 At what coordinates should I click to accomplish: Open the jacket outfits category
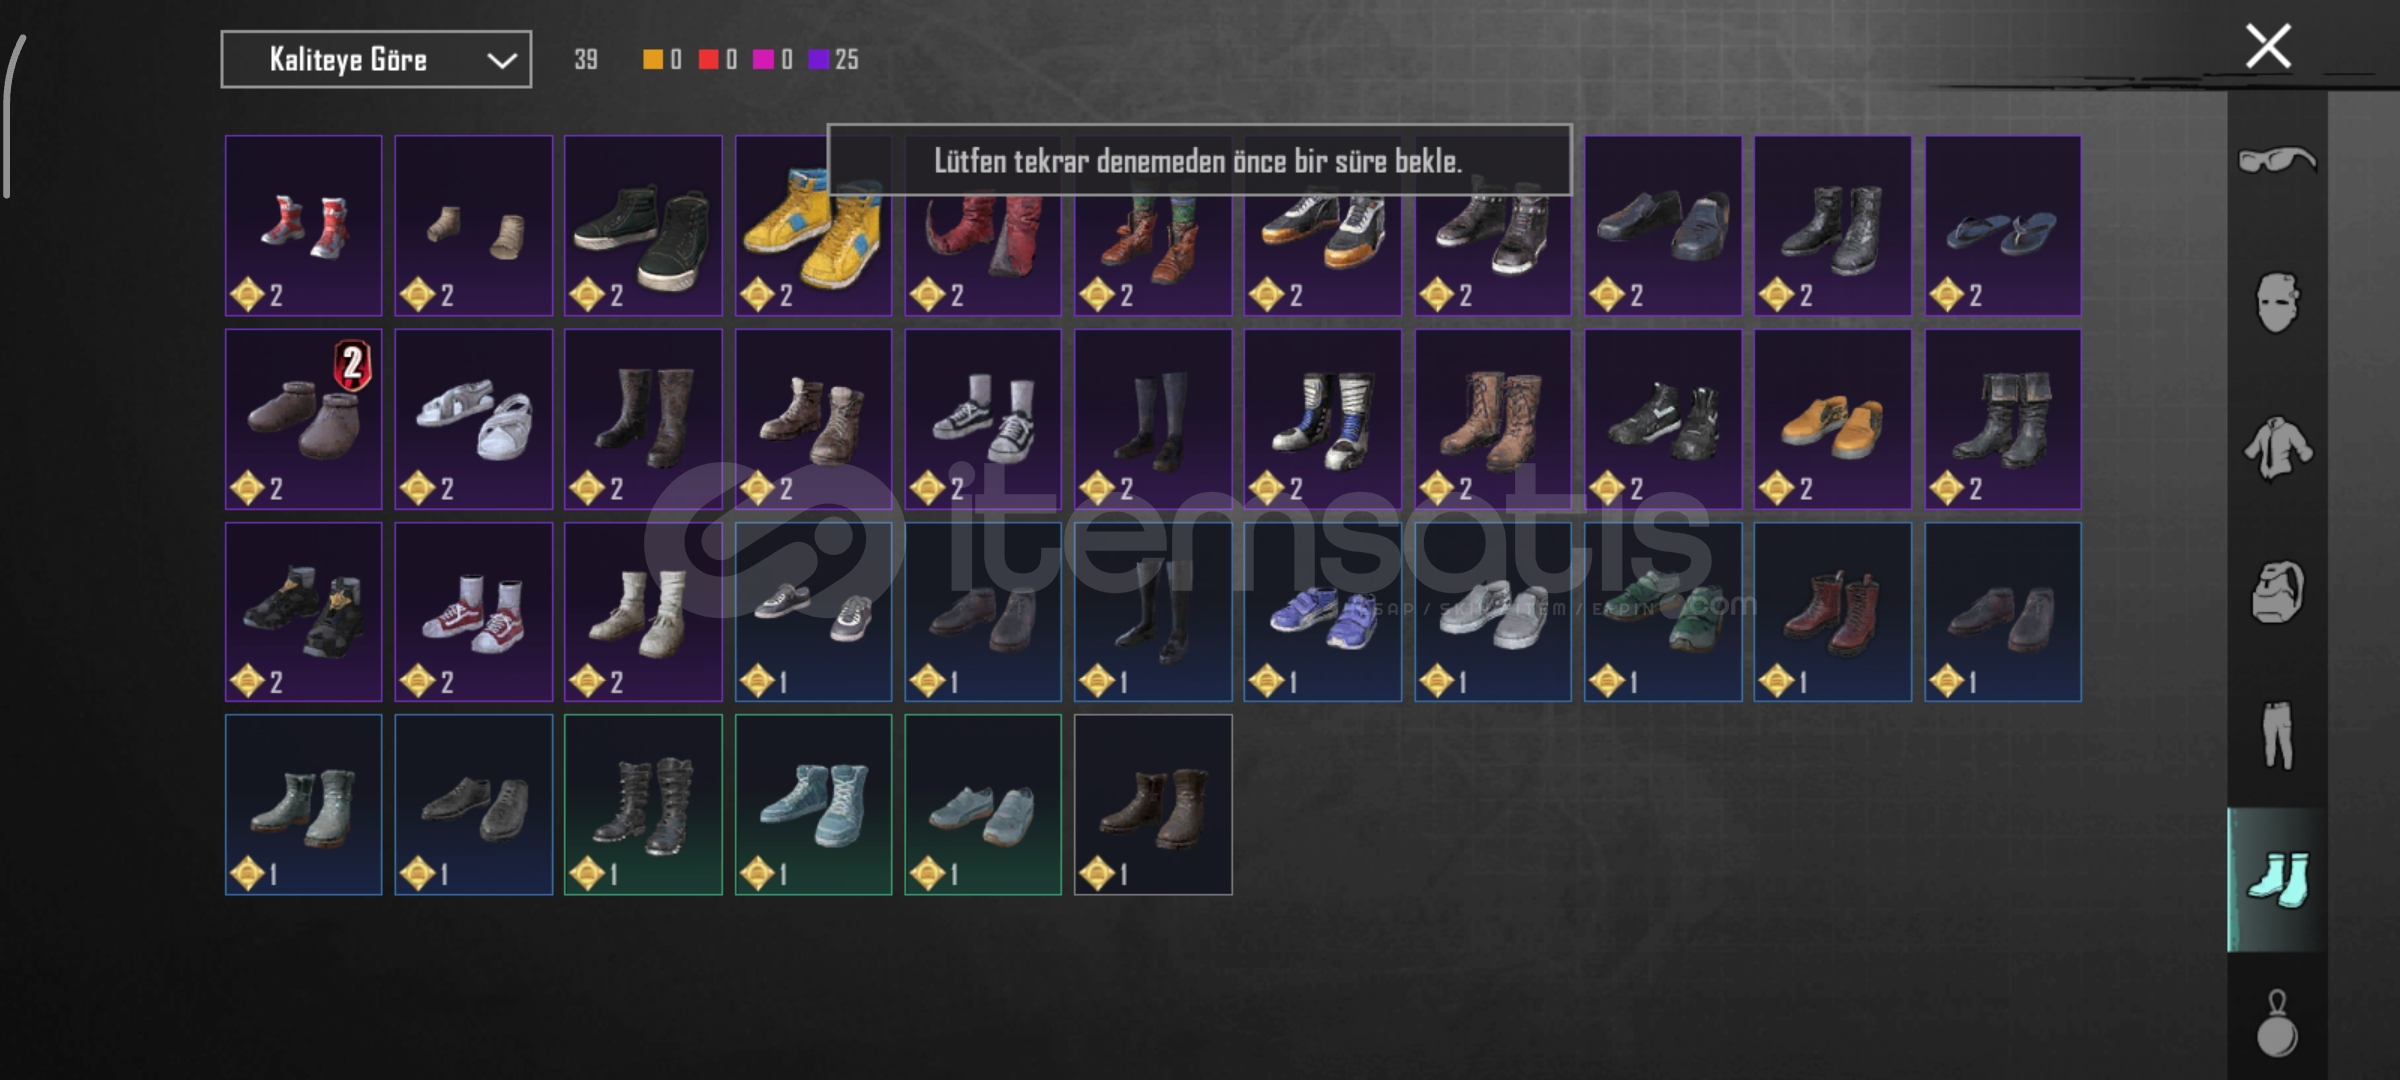(2278, 448)
